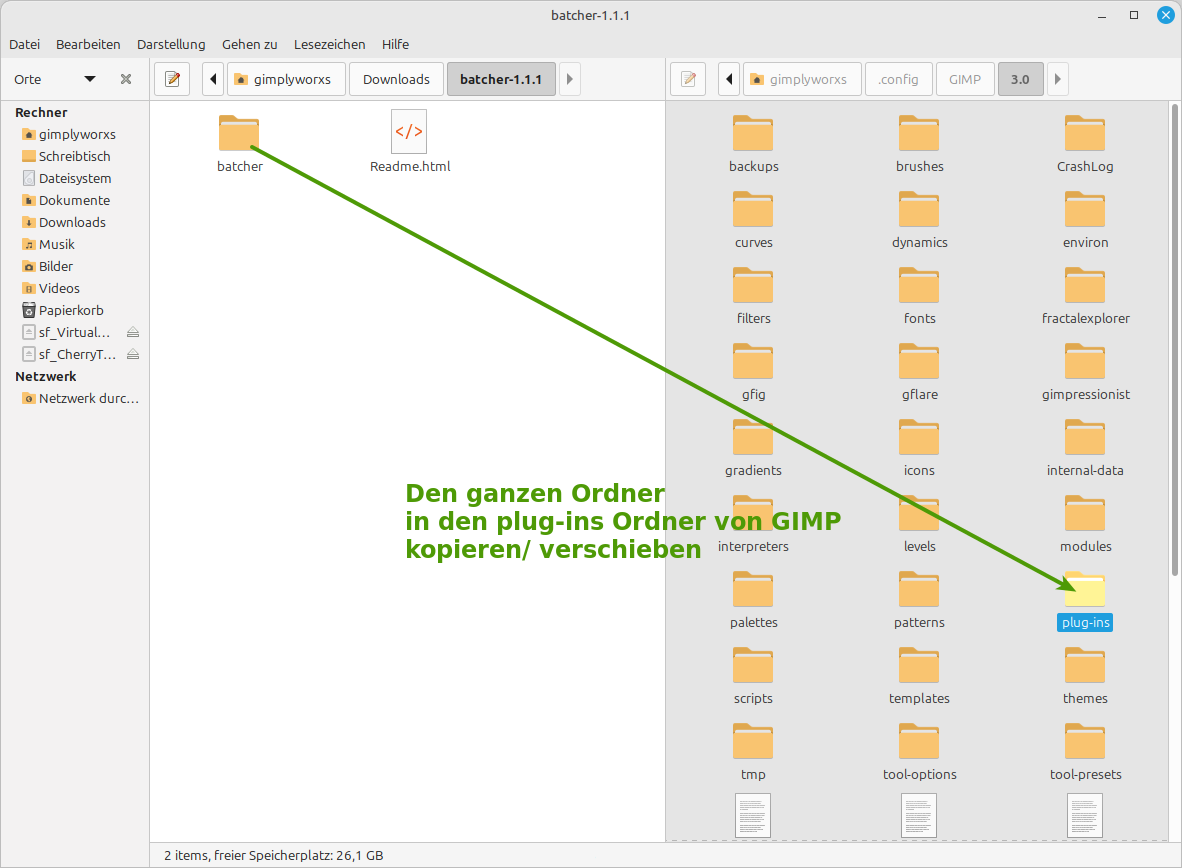The height and width of the screenshot is (868, 1182).
Task: Click the .config path button
Action: (898, 79)
